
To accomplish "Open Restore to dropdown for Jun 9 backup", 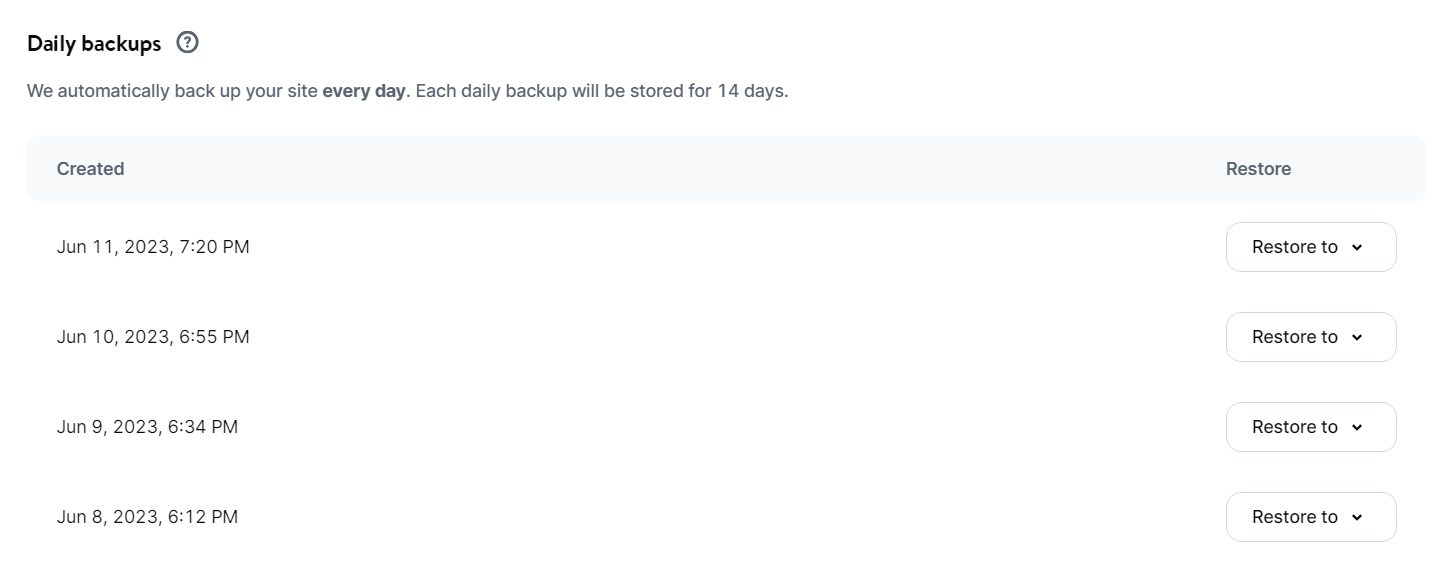I will pyautogui.click(x=1310, y=427).
